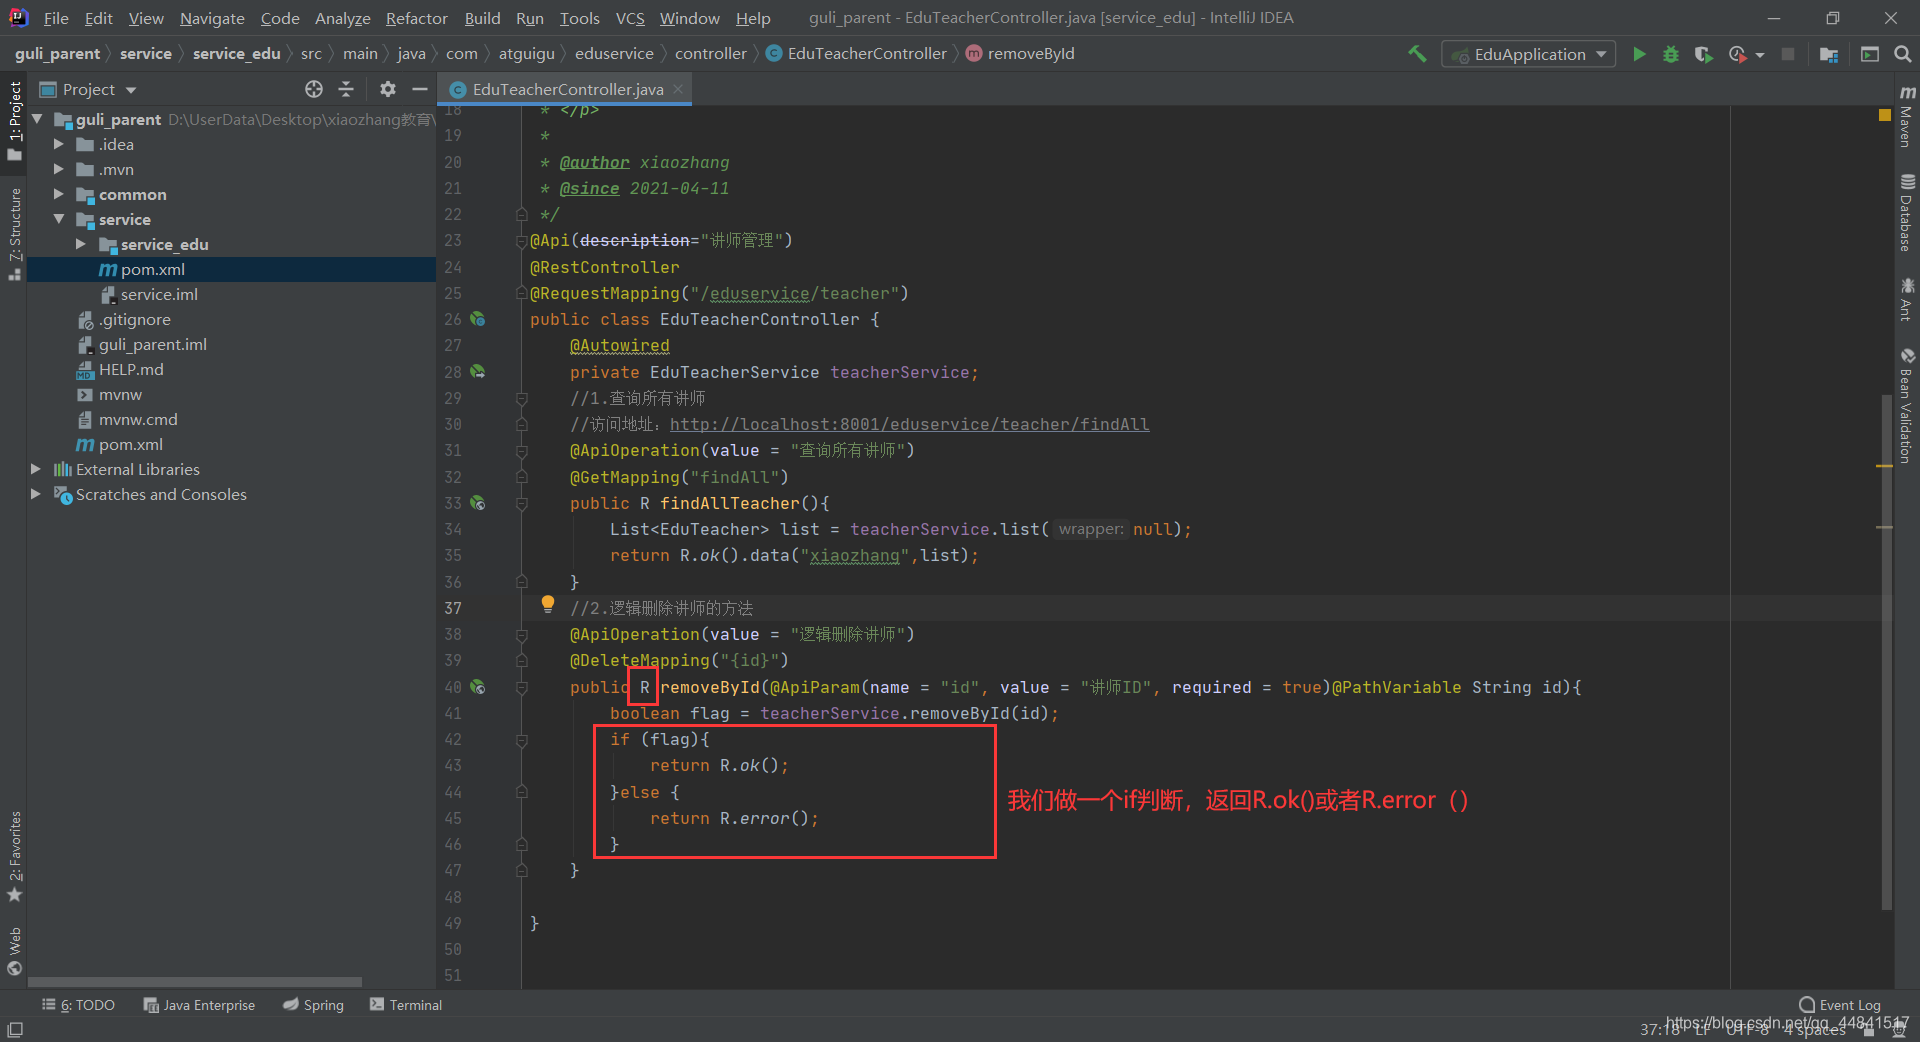The image size is (1920, 1042).
Task: Open the Refactor menu
Action: [417, 18]
